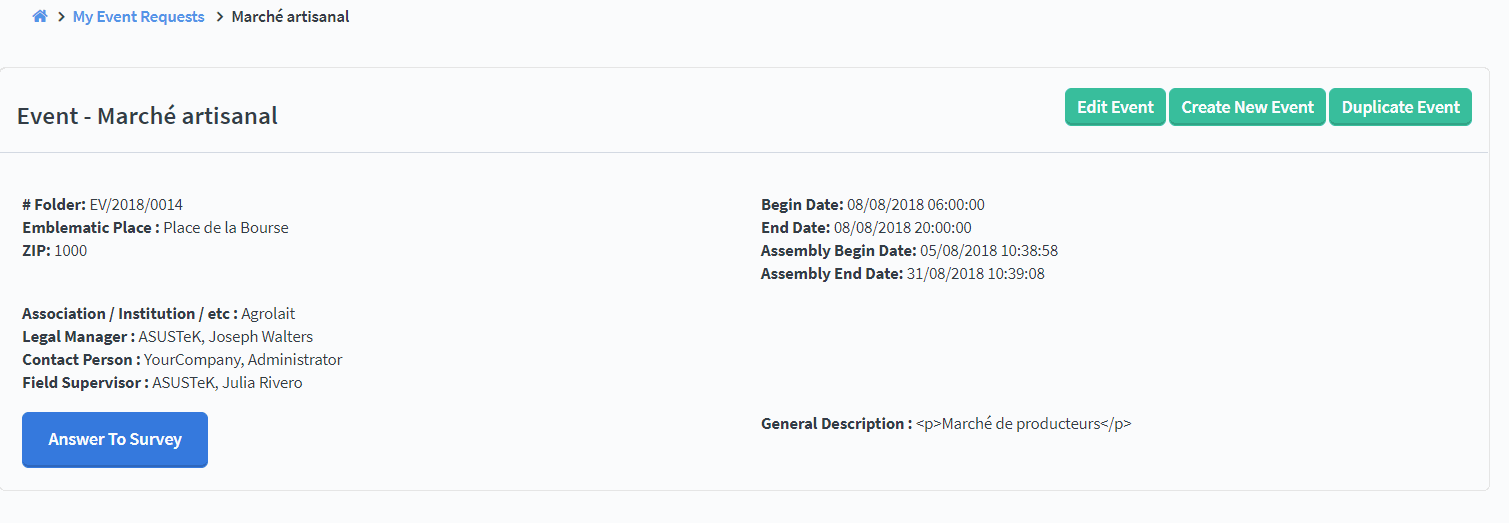Click the Answer To Survey button

pos(115,440)
